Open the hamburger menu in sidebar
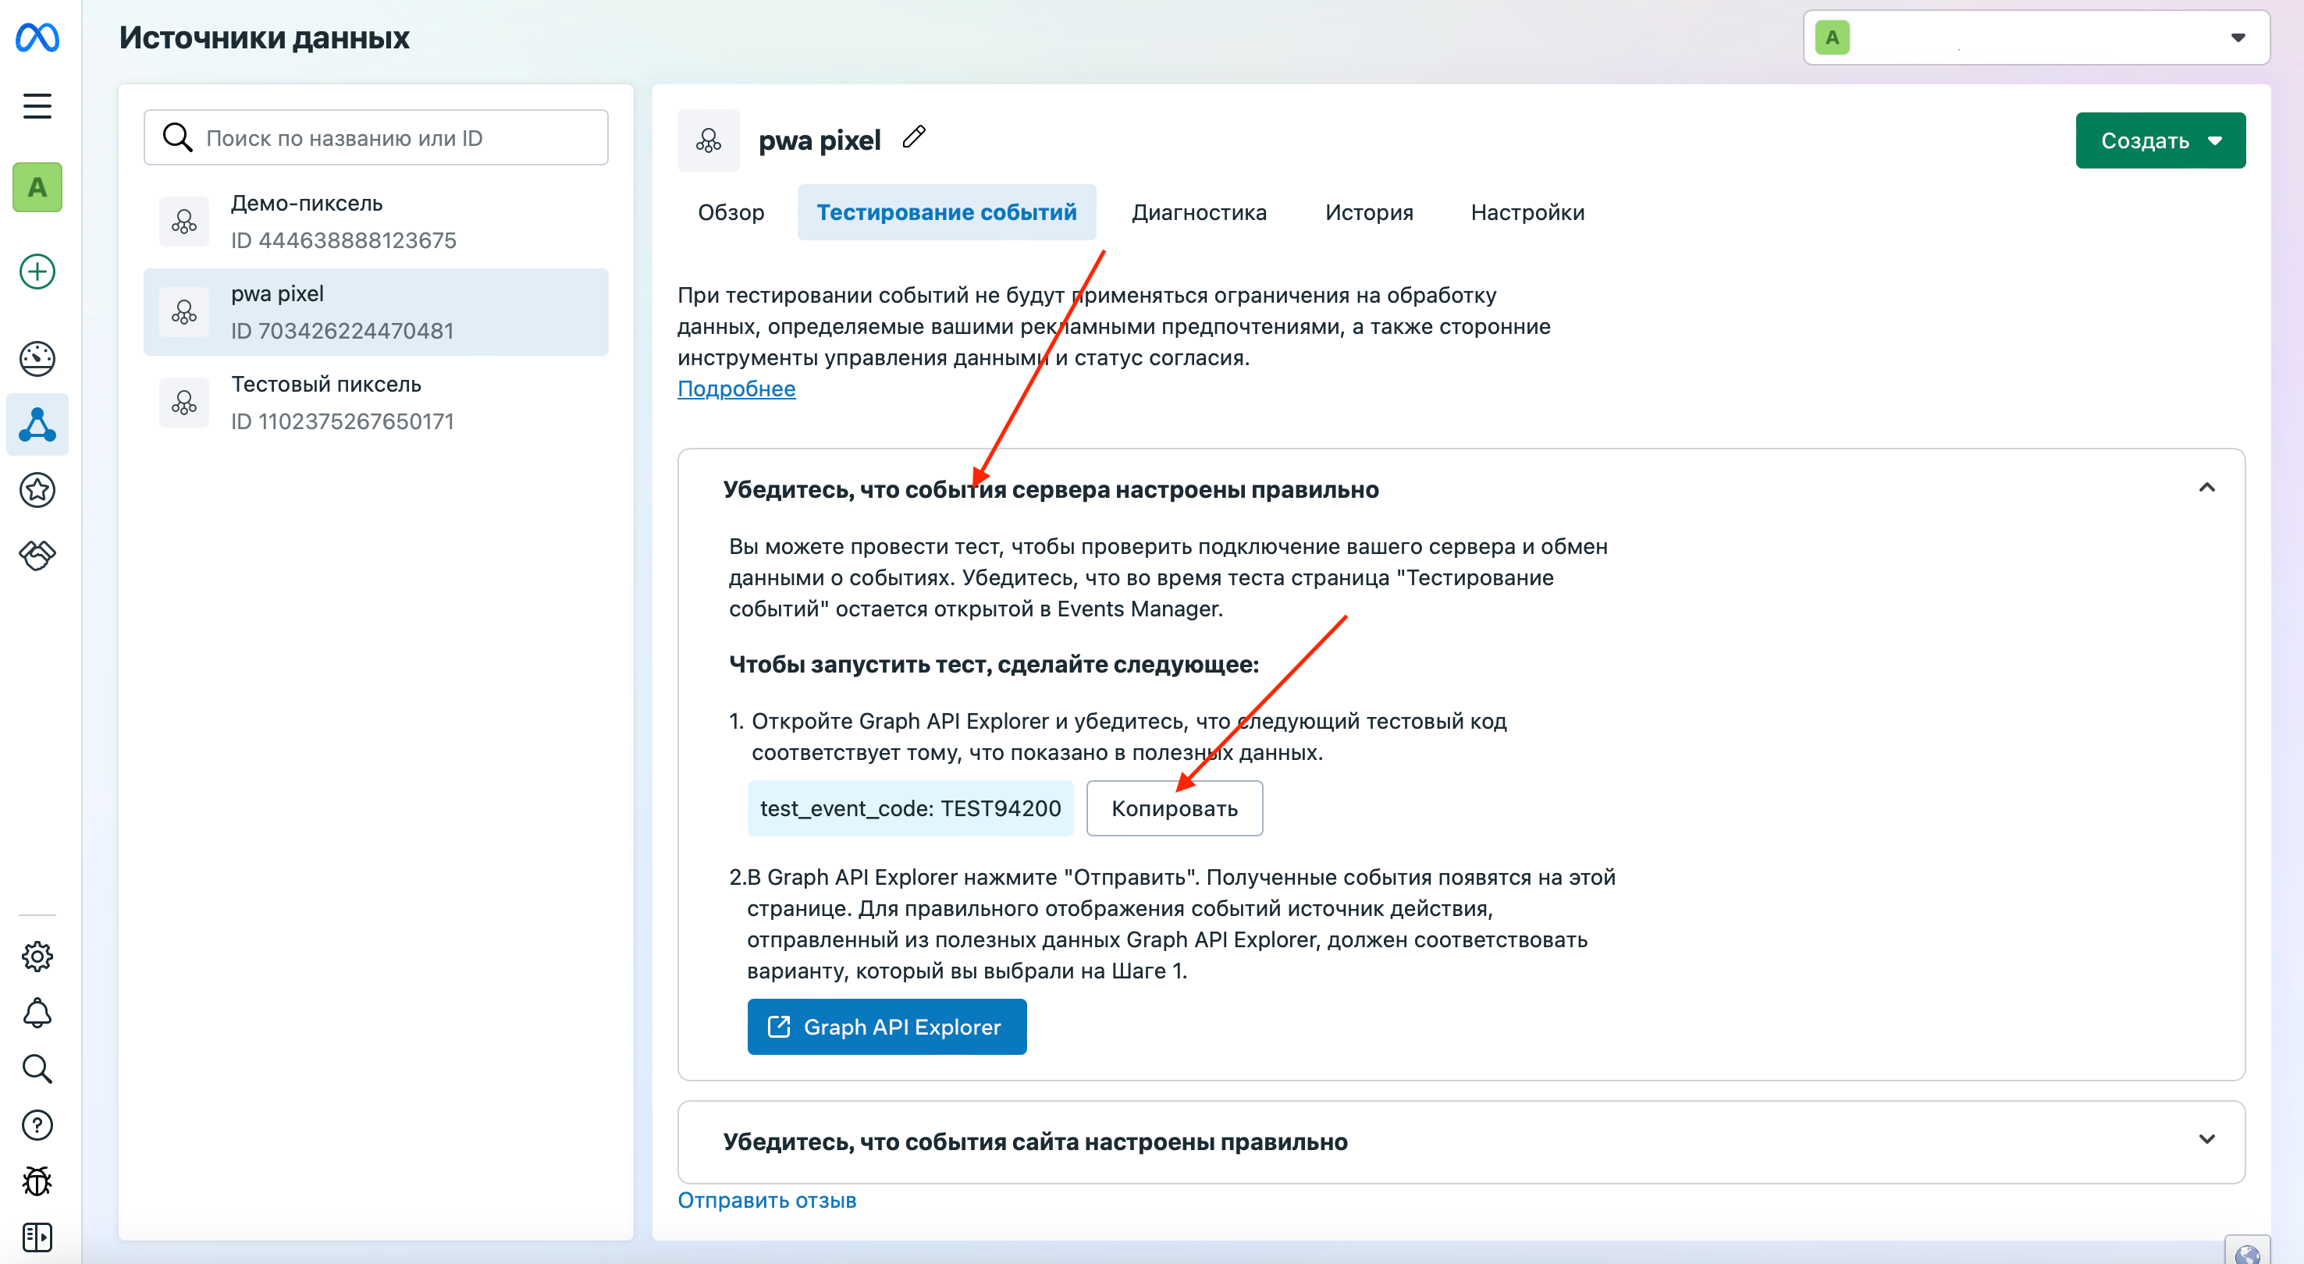 coord(37,106)
